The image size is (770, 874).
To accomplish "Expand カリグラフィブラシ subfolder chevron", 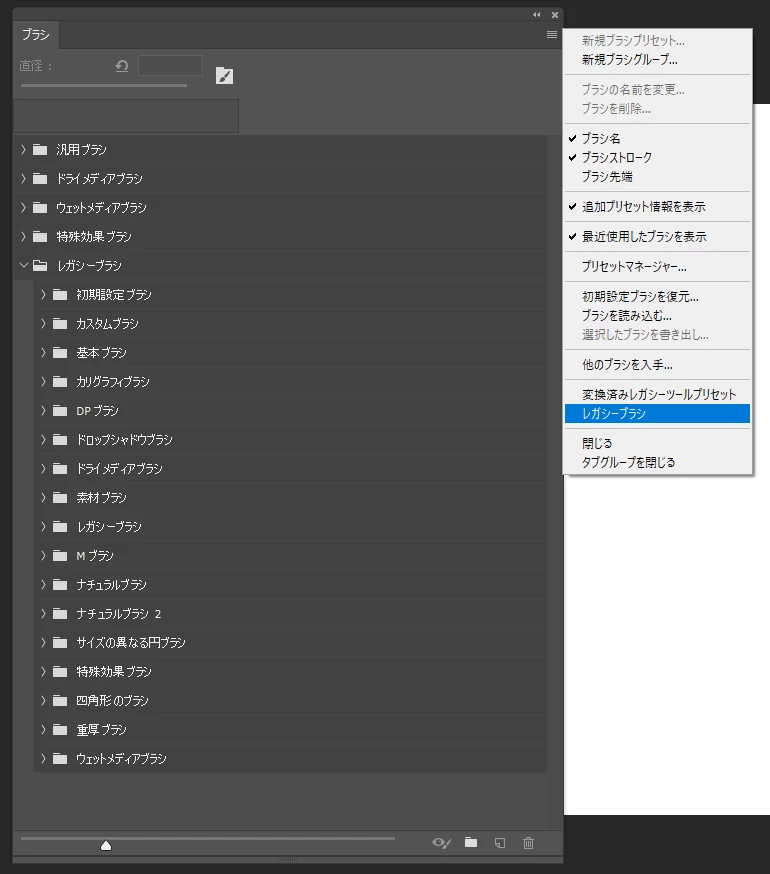I will (43, 381).
